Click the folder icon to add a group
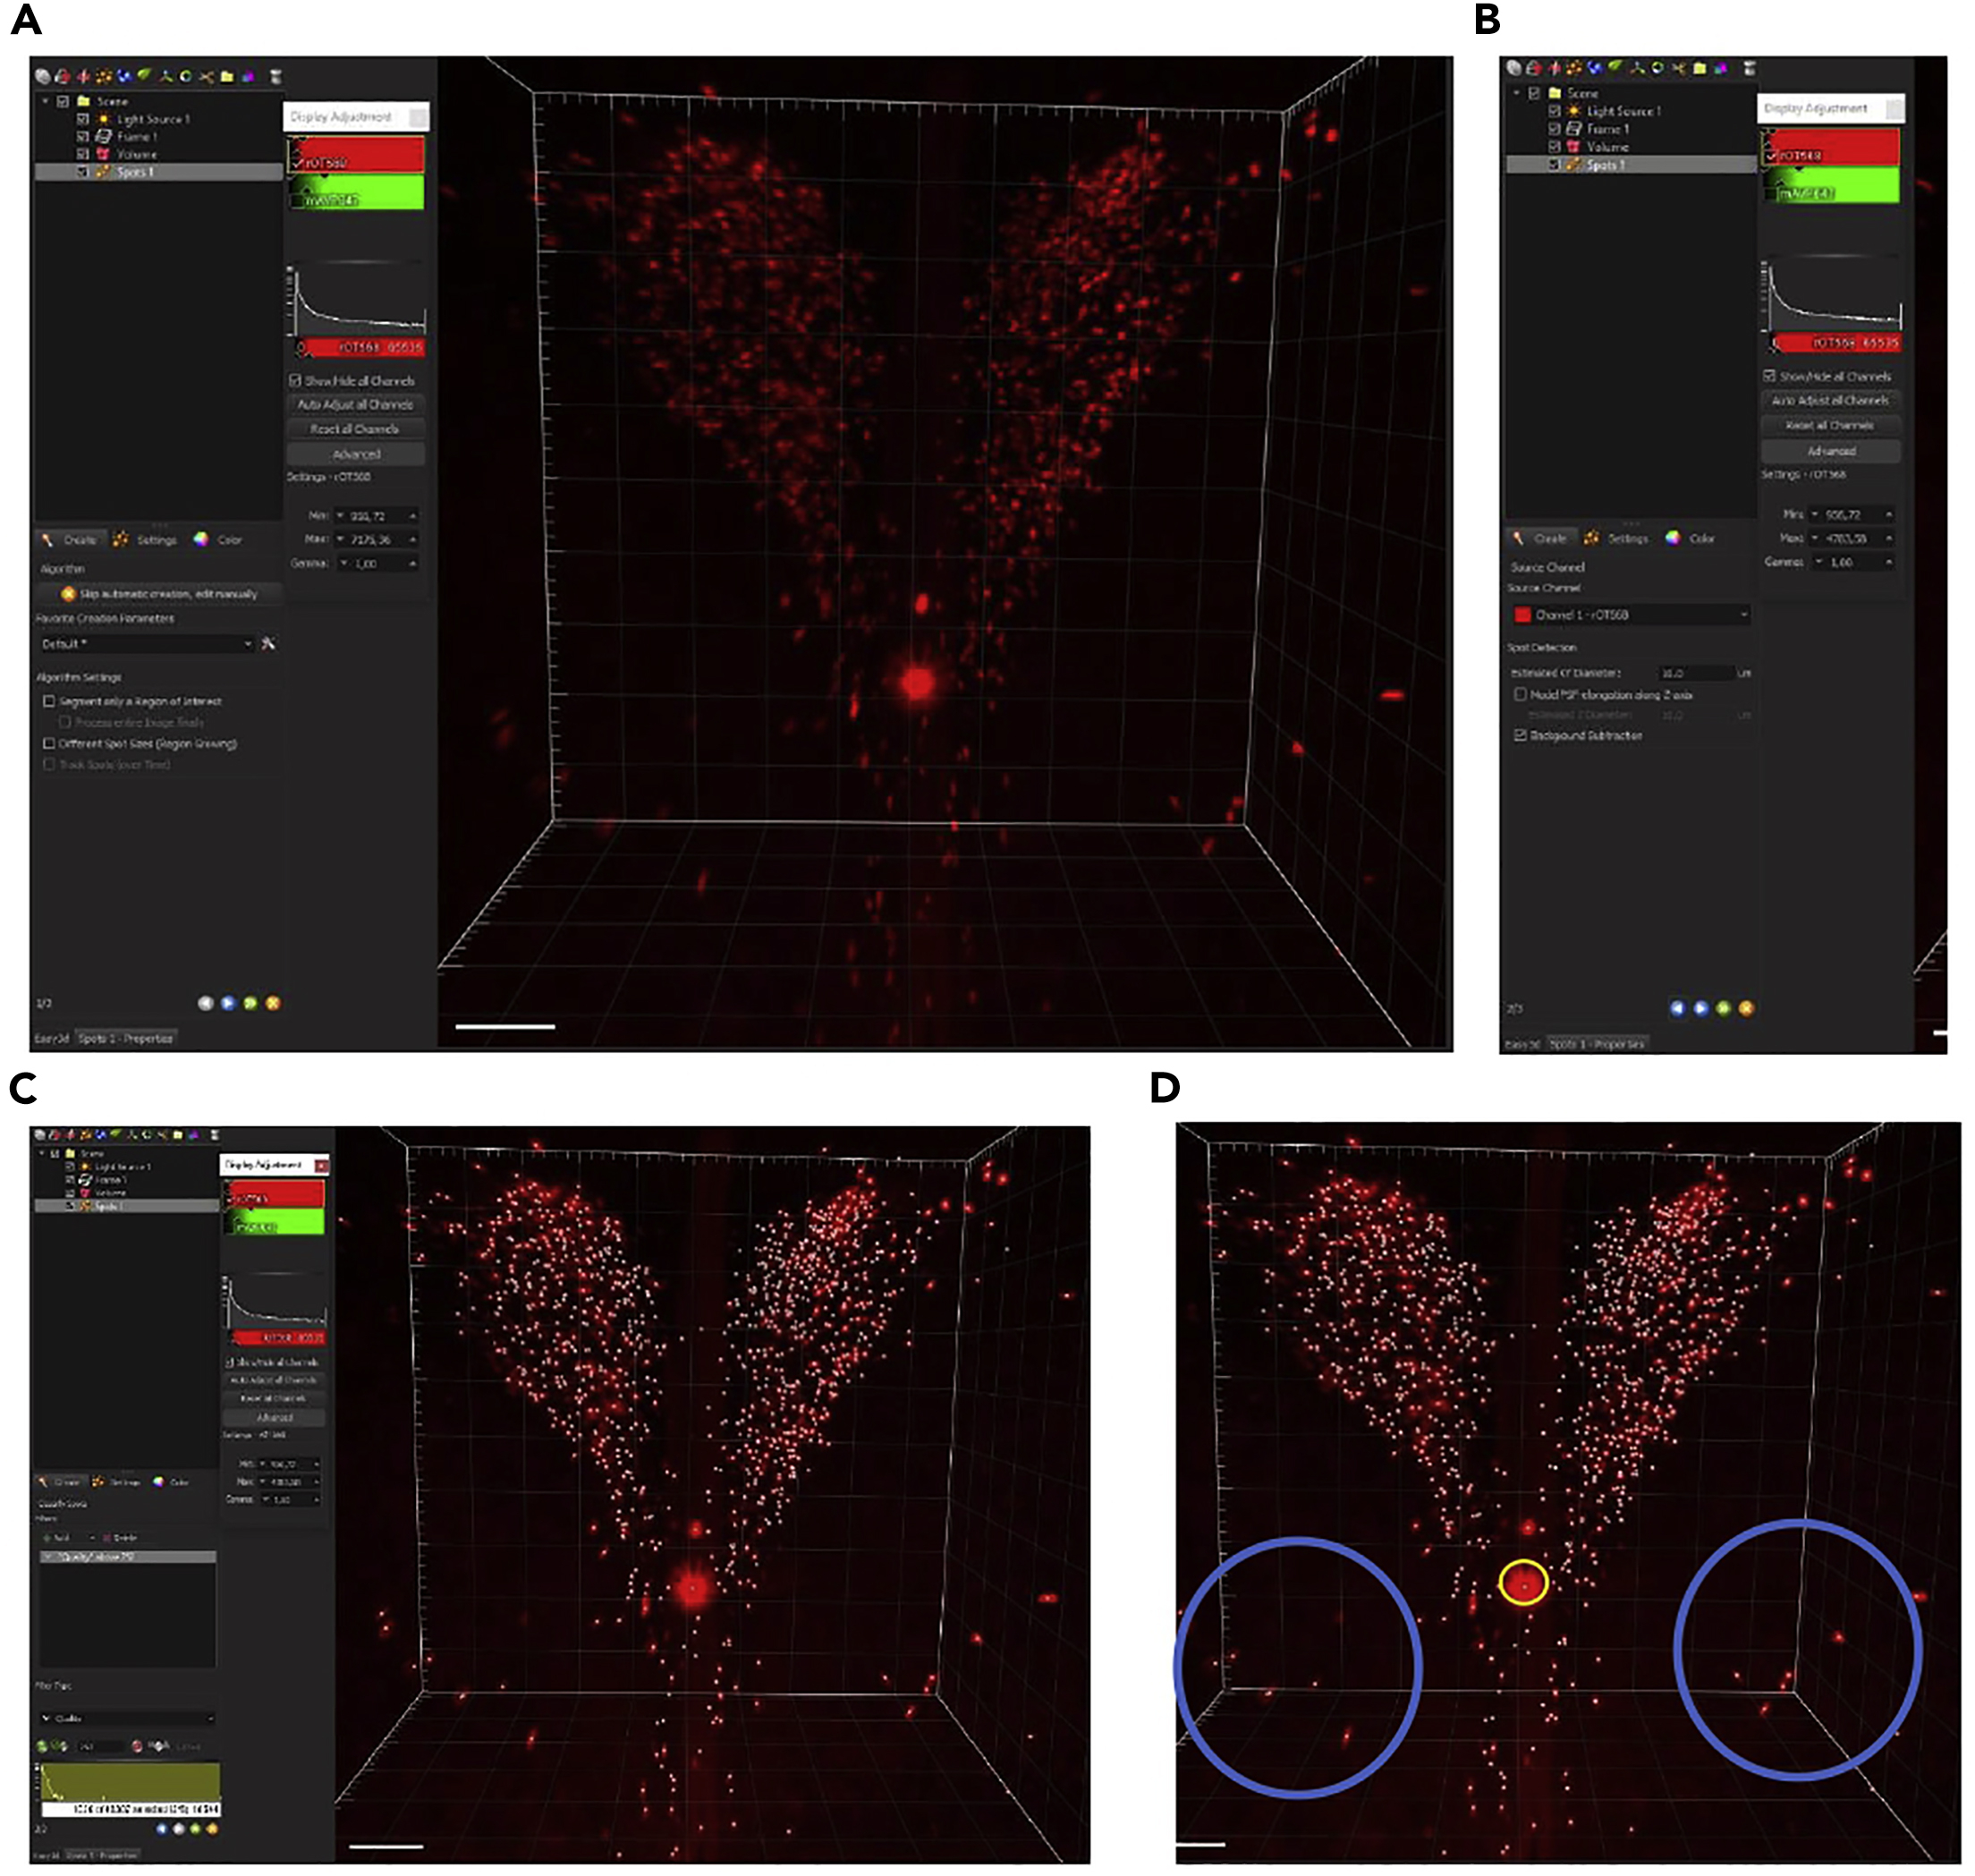This screenshot has width=1975, height=1876. (x=226, y=76)
